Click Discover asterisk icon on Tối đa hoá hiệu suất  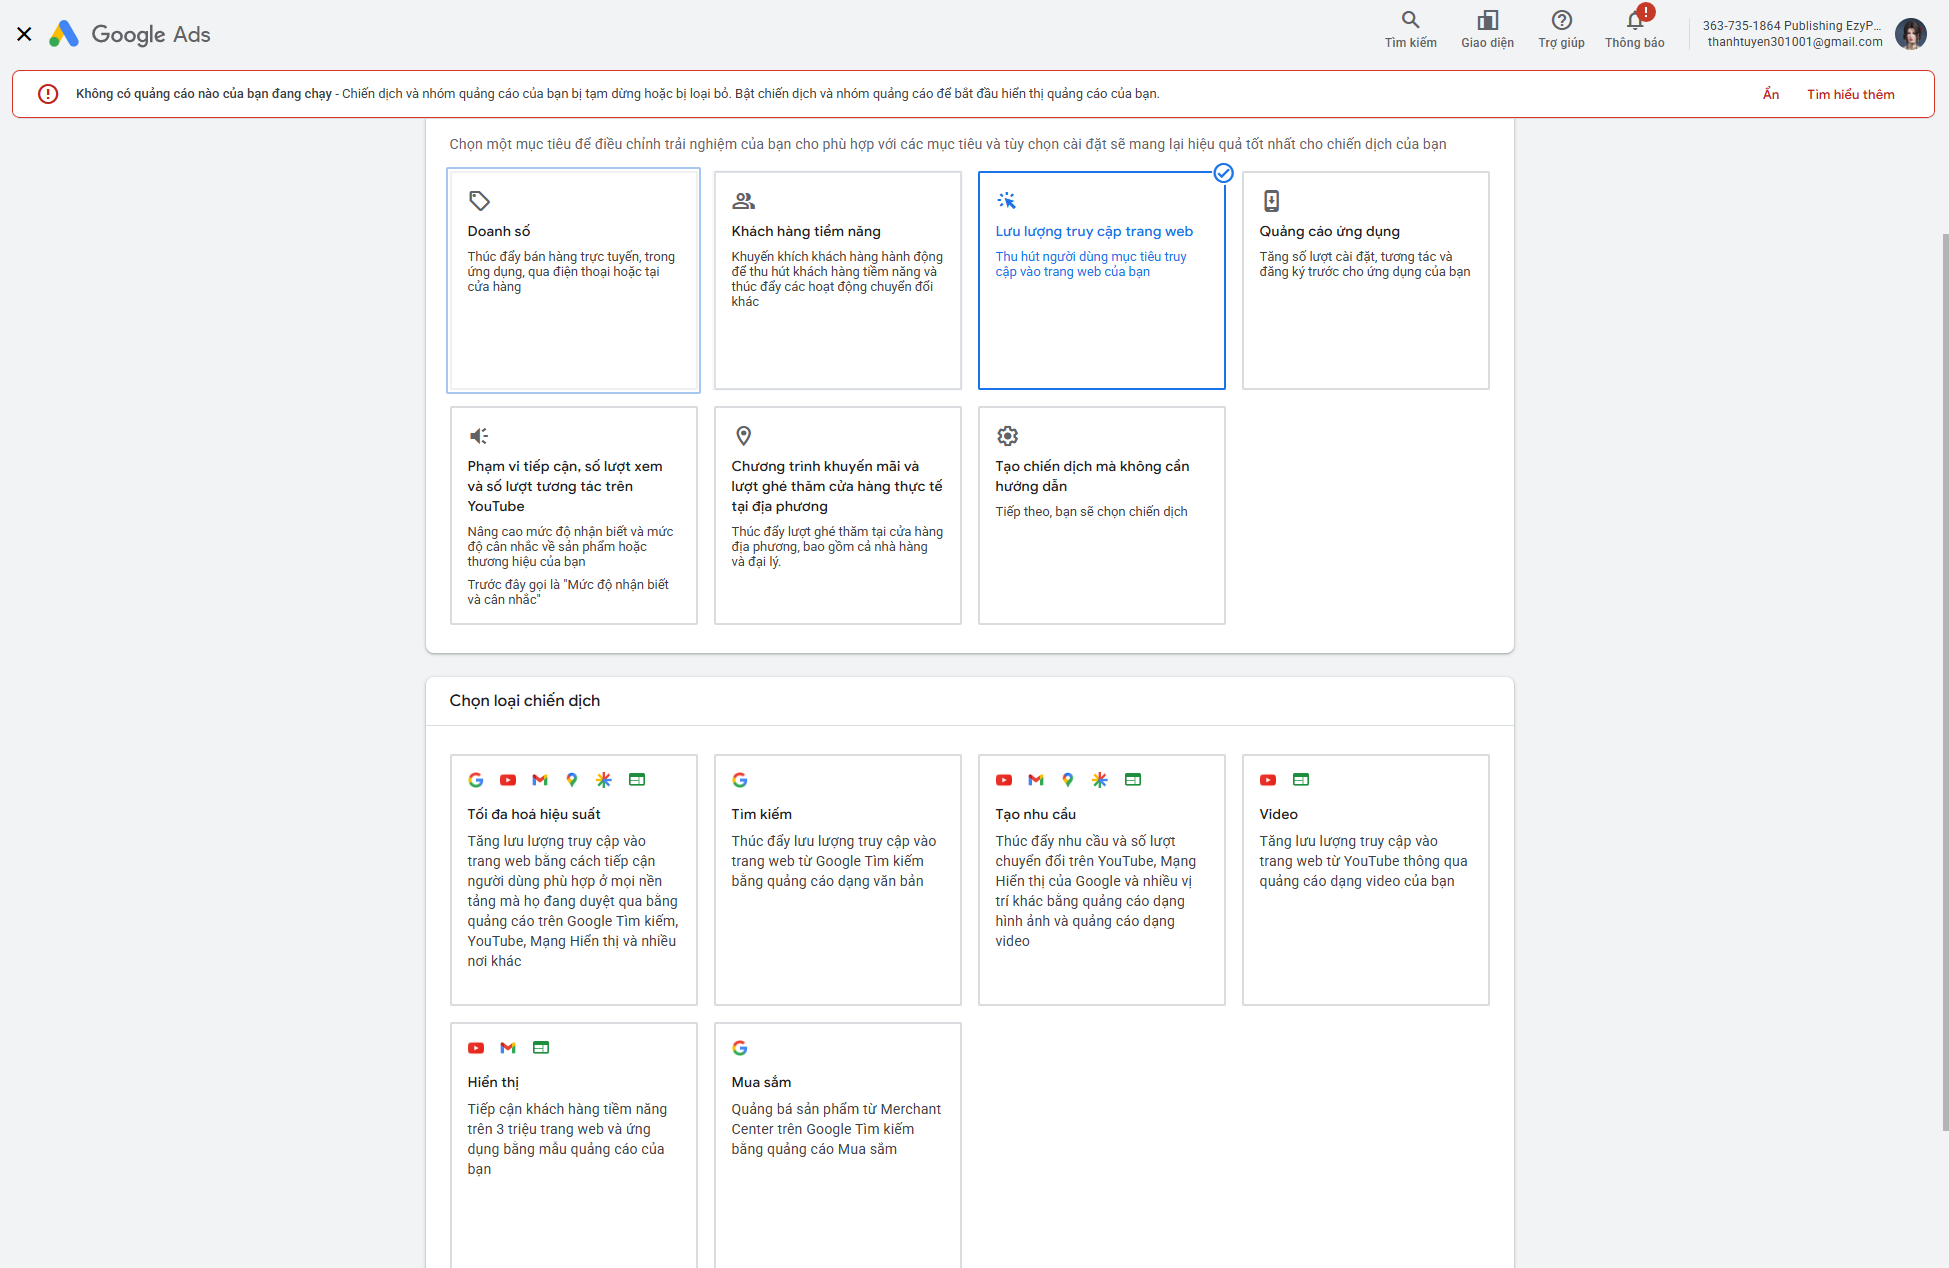click(x=604, y=780)
